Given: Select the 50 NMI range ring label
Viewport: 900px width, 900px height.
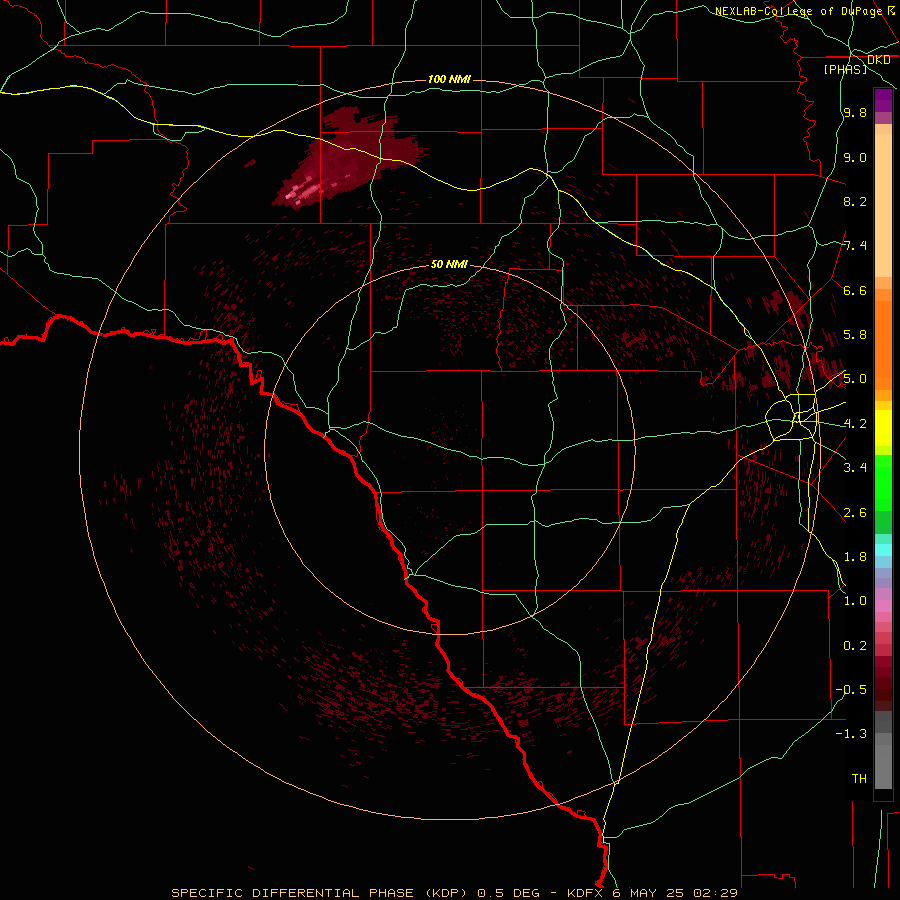Looking at the screenshot, I should coord(449,264).
